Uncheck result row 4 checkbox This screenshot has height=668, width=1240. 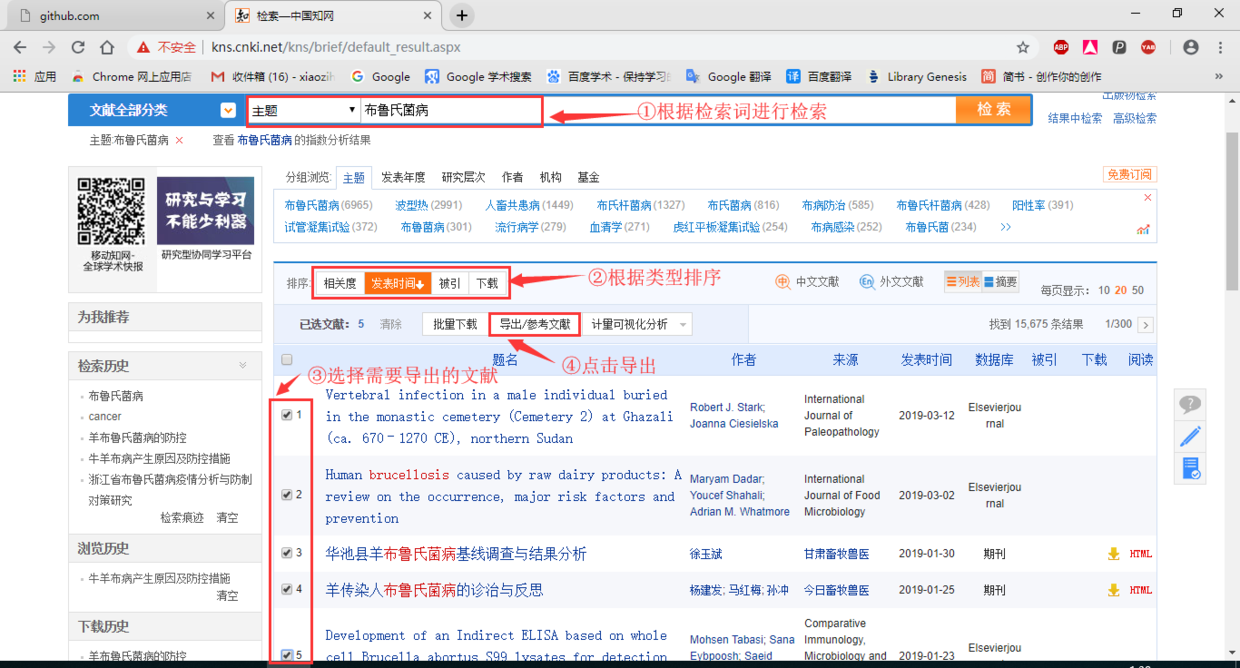[x=287, y=589]
